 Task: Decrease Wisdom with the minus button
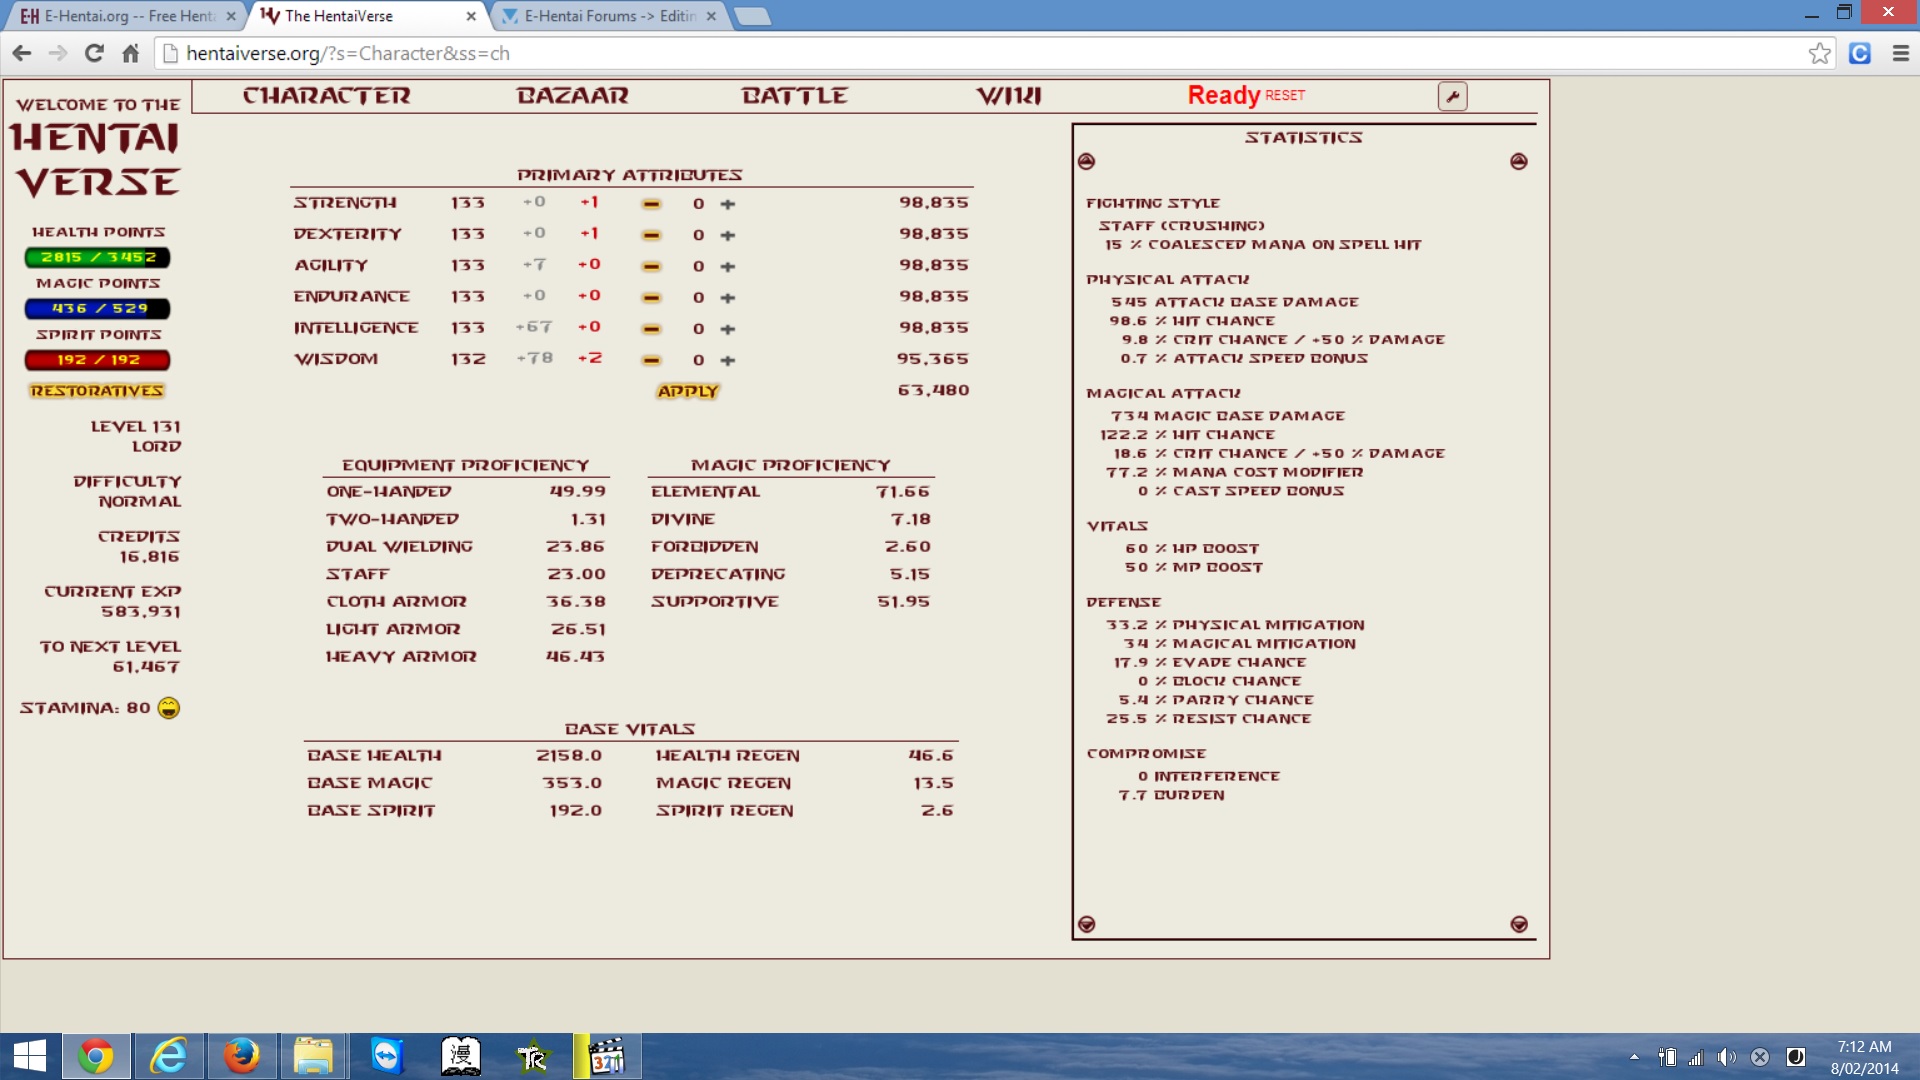click(x=651, y=360)
